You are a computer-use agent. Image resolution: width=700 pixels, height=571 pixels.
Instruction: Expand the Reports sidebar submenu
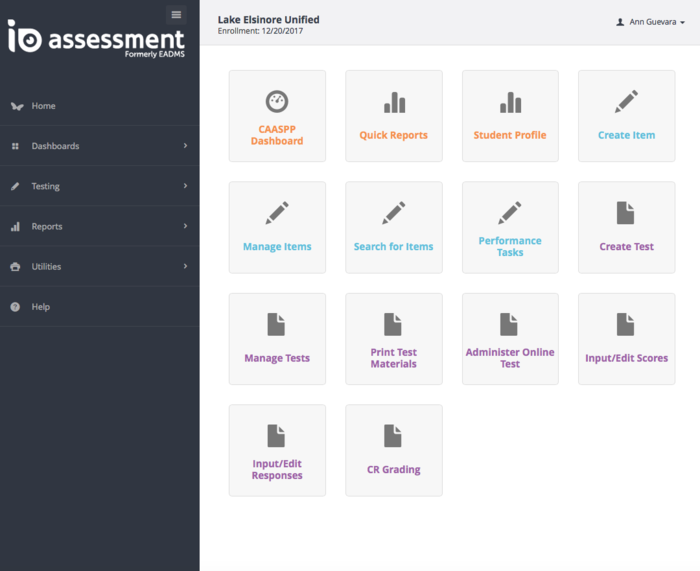coord(100,226)
